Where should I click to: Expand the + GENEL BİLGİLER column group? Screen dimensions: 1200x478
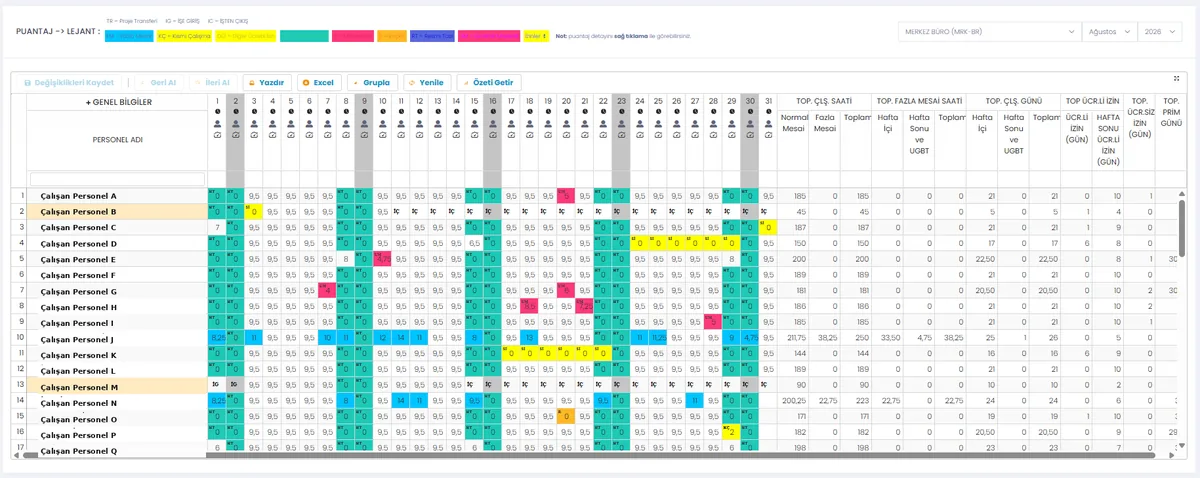[x=118, y=102]
